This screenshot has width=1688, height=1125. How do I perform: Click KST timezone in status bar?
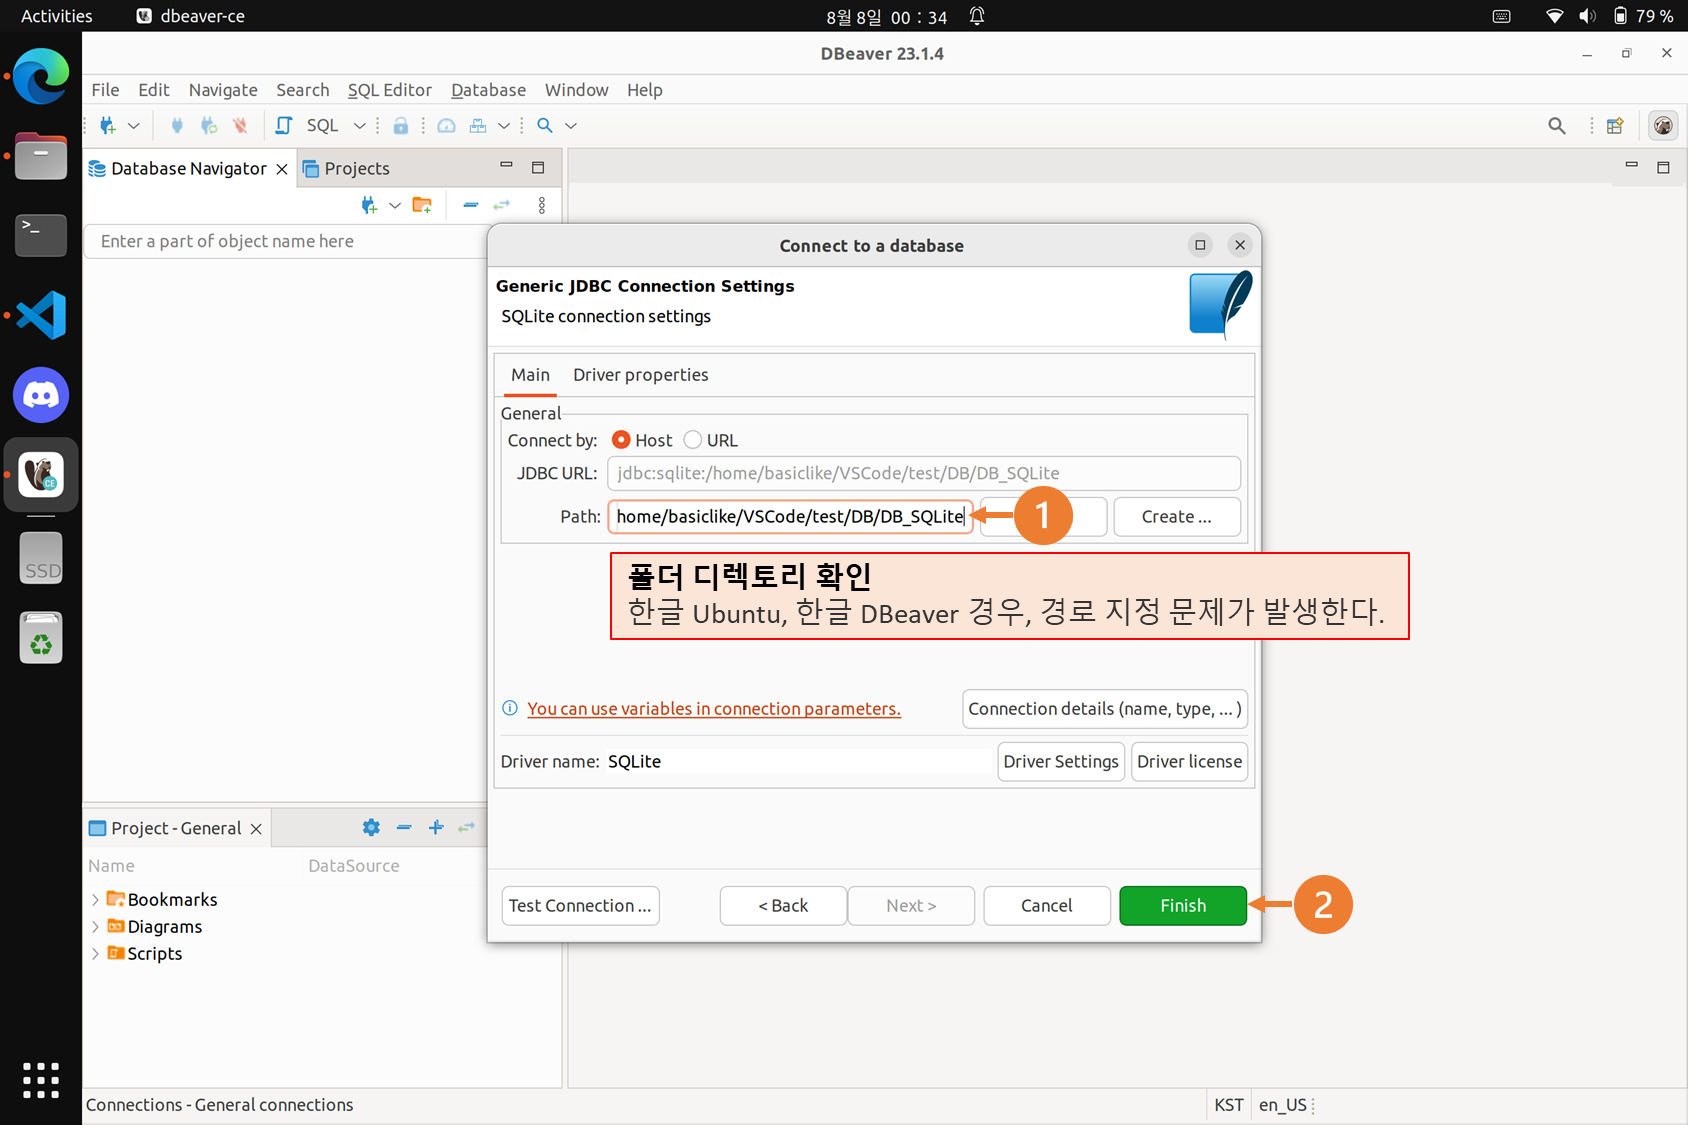pos(1229,1105)
